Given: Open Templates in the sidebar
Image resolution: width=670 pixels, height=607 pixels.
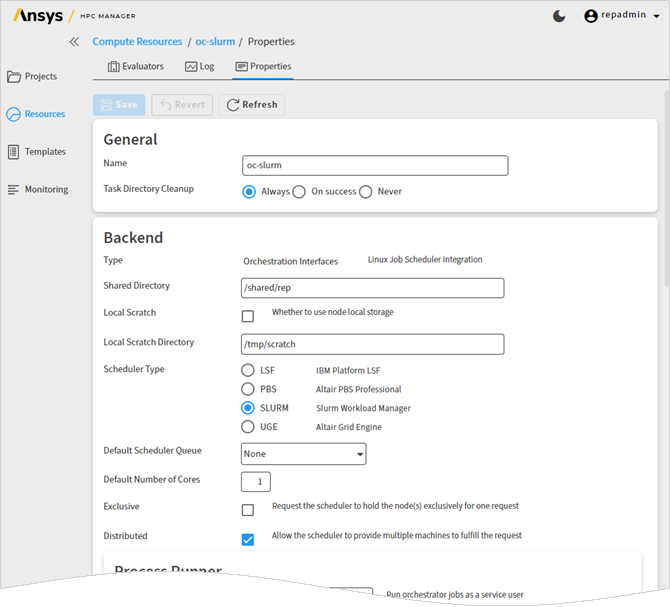Looking at the screenshot, I should click(x=36, y=152).
